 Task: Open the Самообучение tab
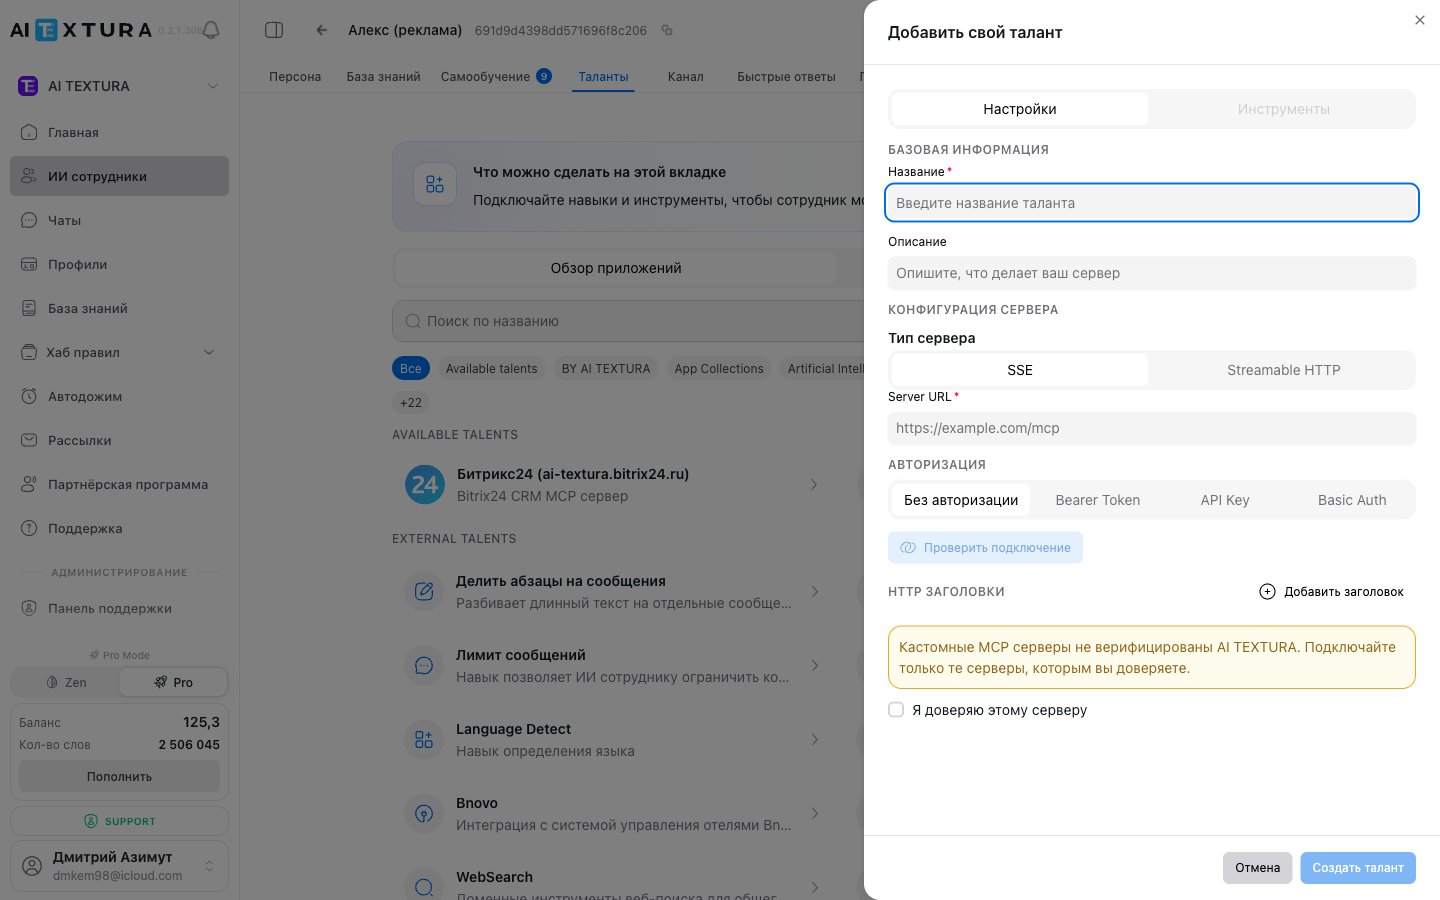pos(496,77)
